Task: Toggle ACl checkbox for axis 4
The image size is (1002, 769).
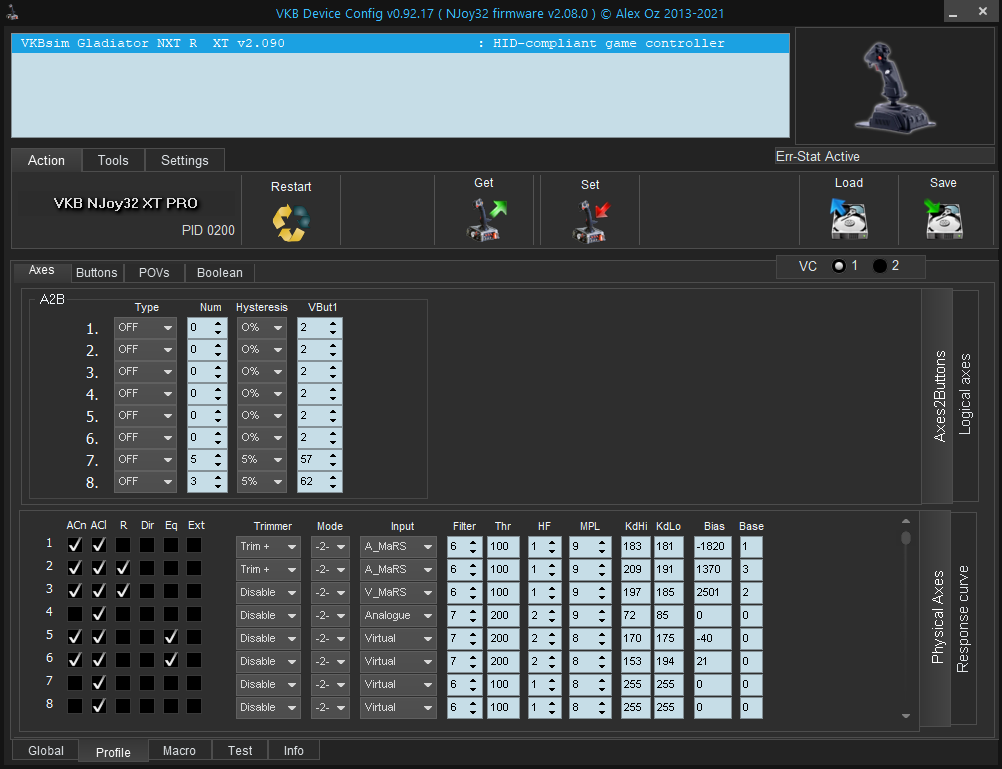Action: point(98,614)
